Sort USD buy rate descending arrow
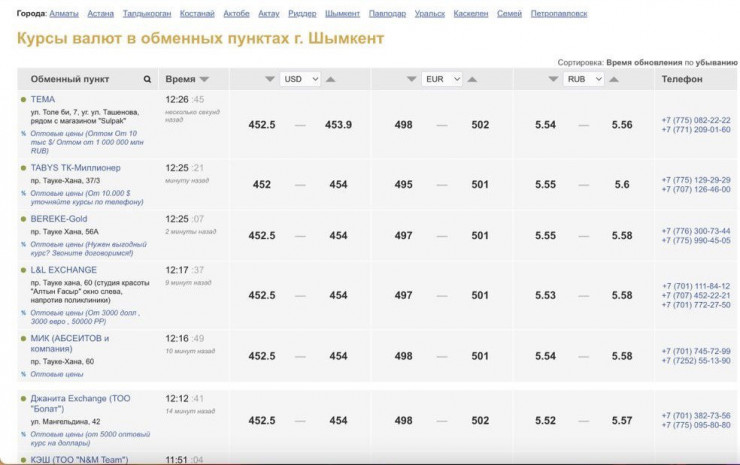The width and height of the screenshot is (740, 465). point(269,79)
